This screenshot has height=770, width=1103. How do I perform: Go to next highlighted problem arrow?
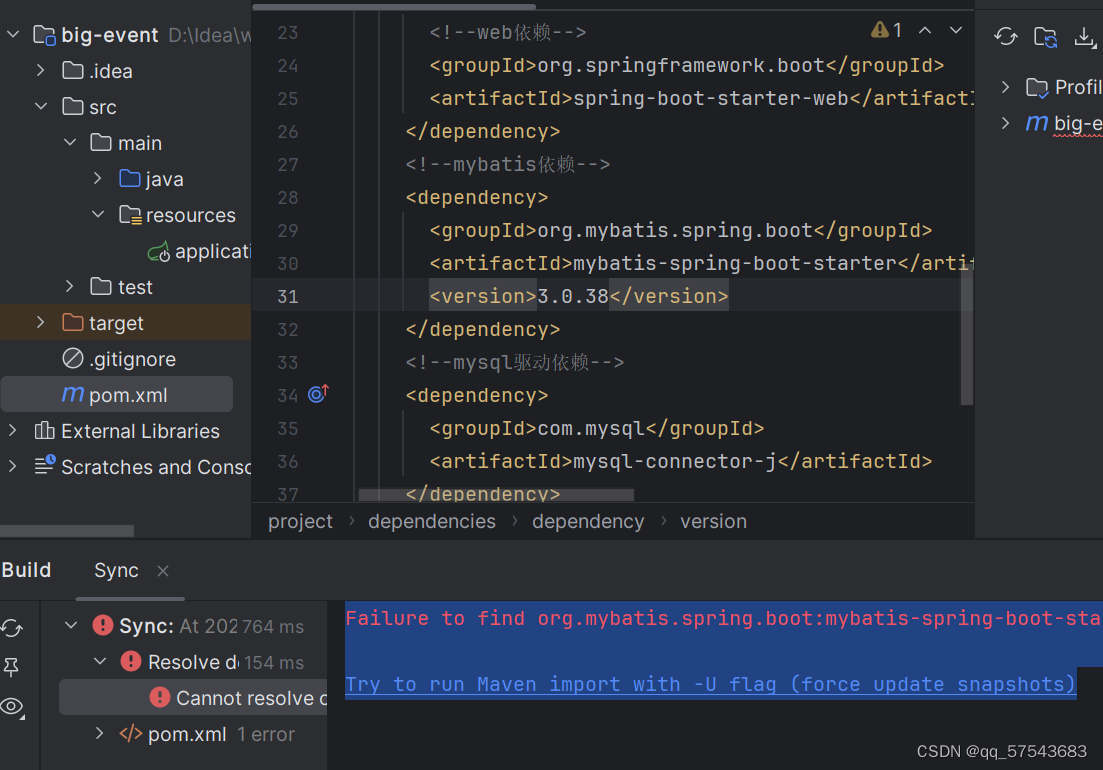(955, 30)
